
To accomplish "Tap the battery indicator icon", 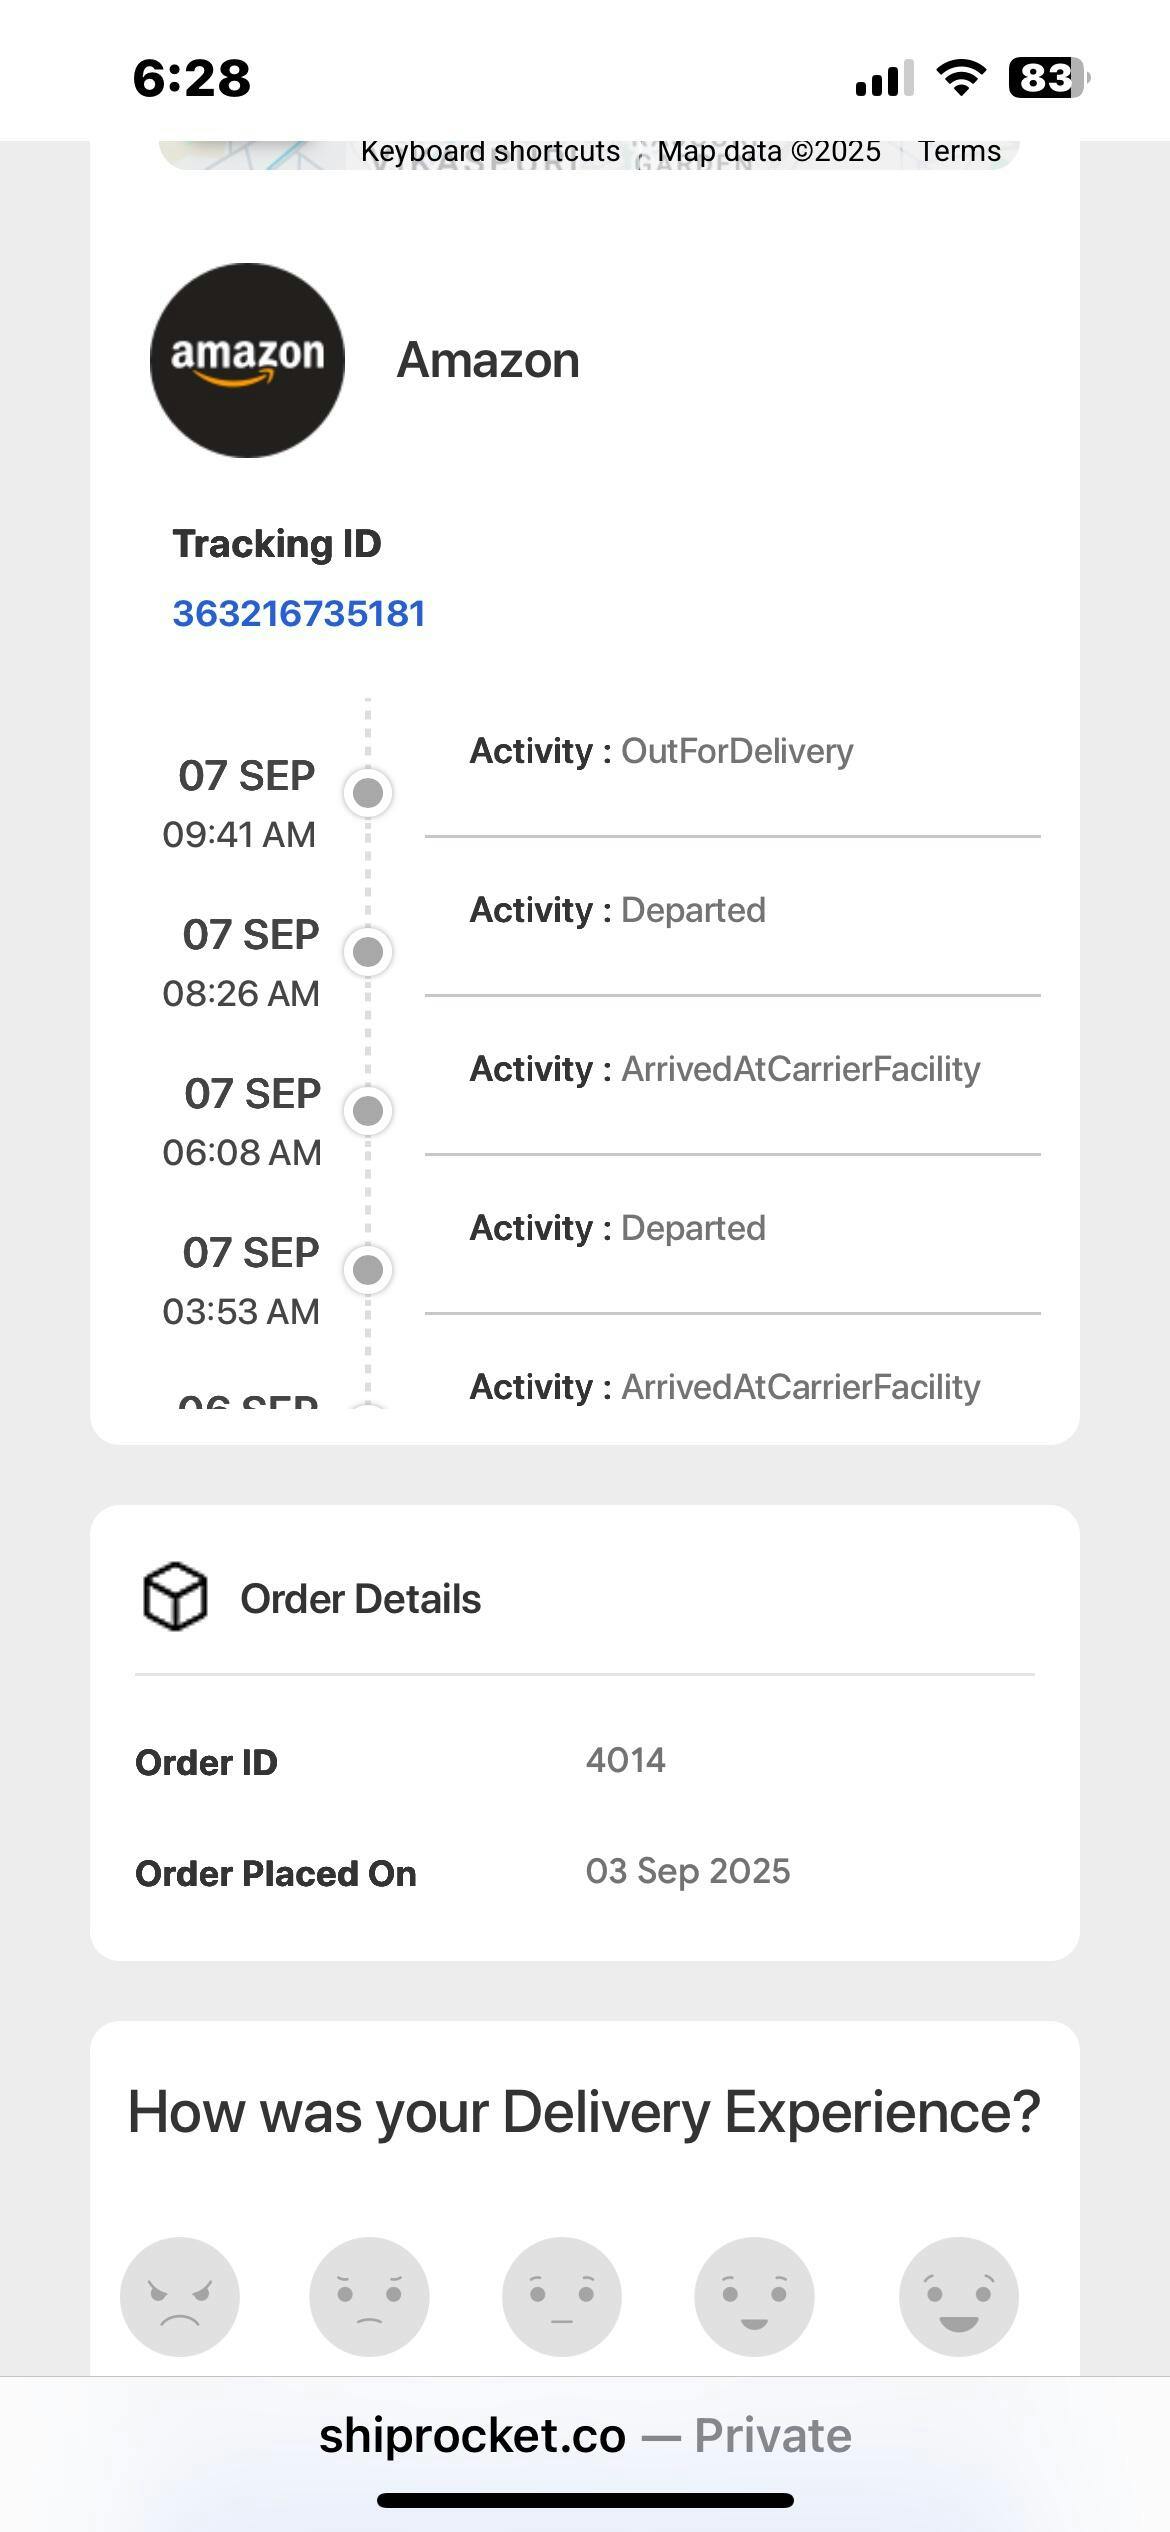I will click(1047, 77).
